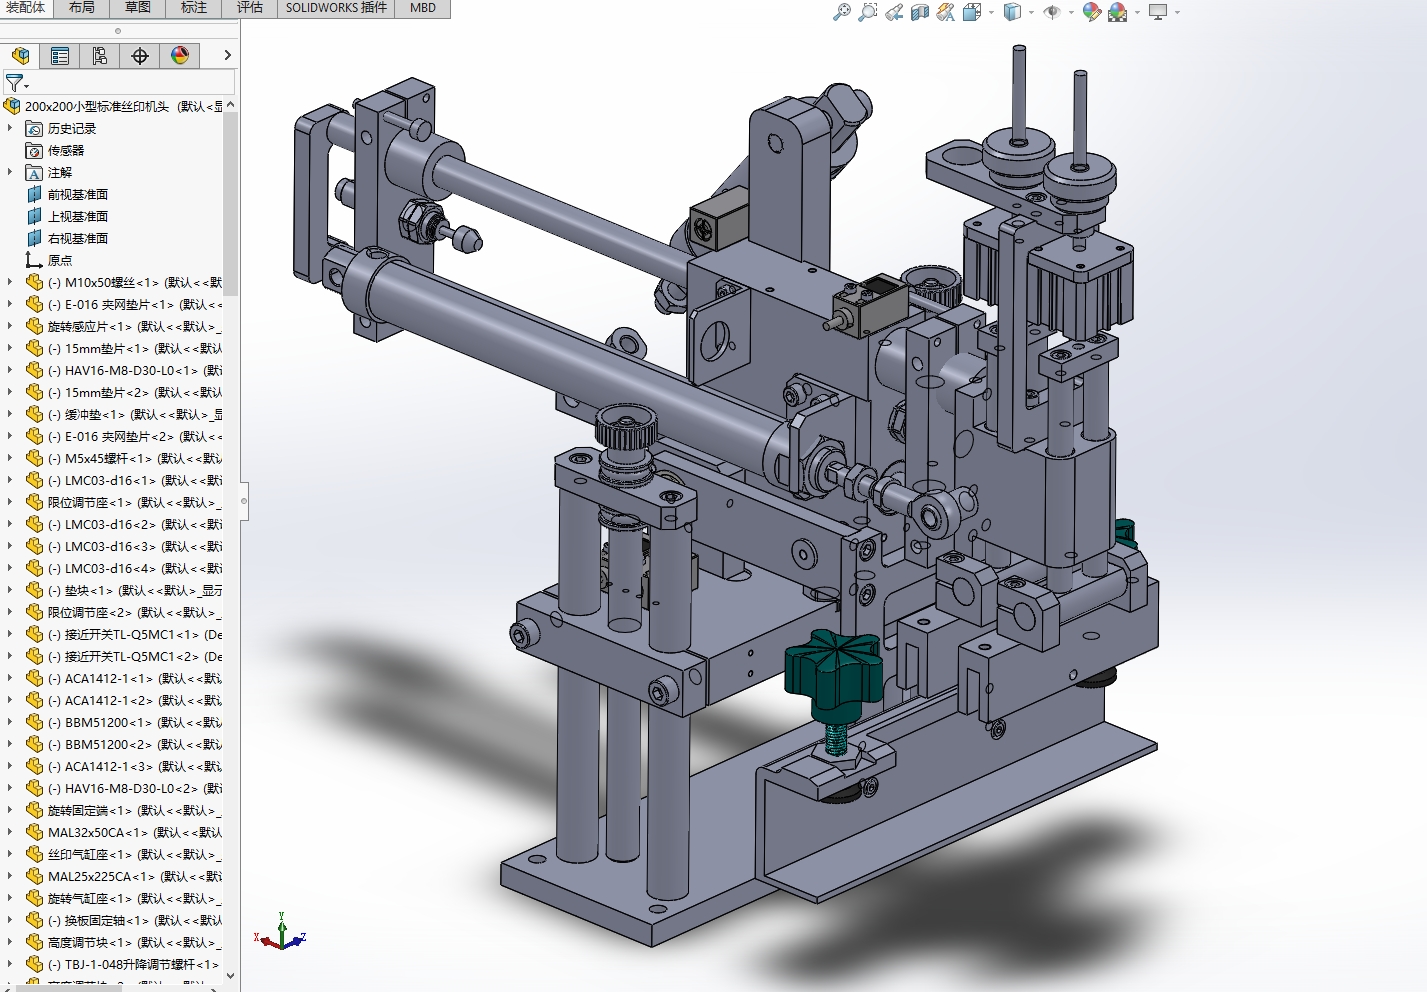Screen dimensions: 1427x992
Task: Select 右视基准面 plane
Action: coord(78,238)
